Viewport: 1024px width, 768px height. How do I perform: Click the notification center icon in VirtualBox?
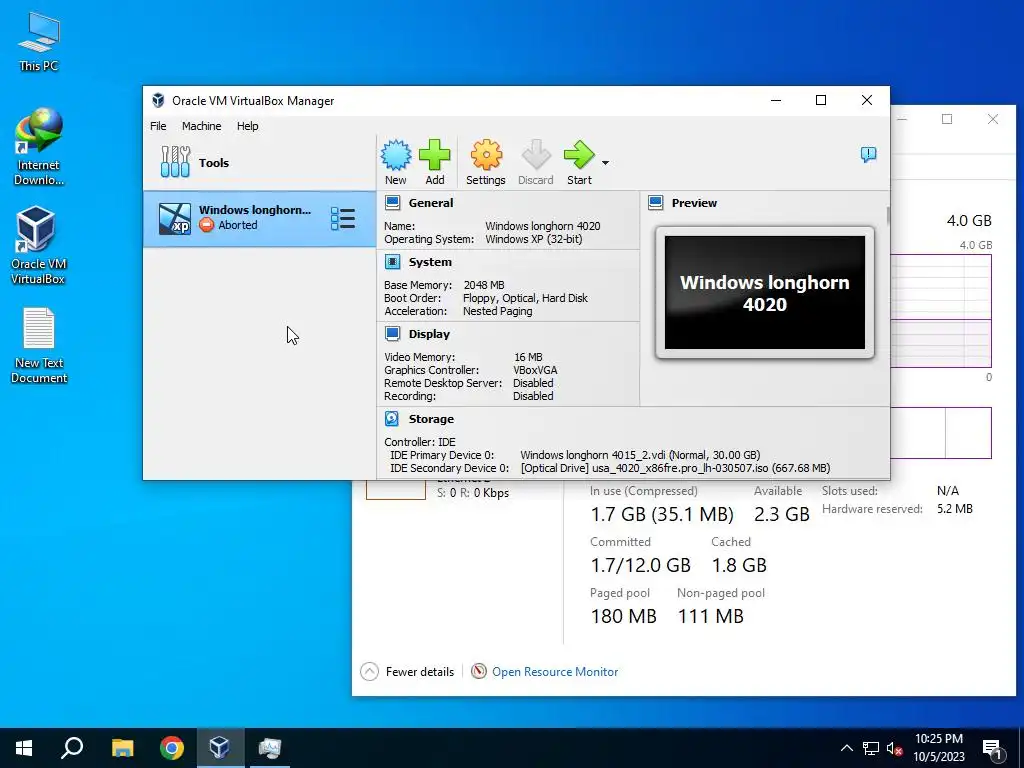(x=868, y=155)
